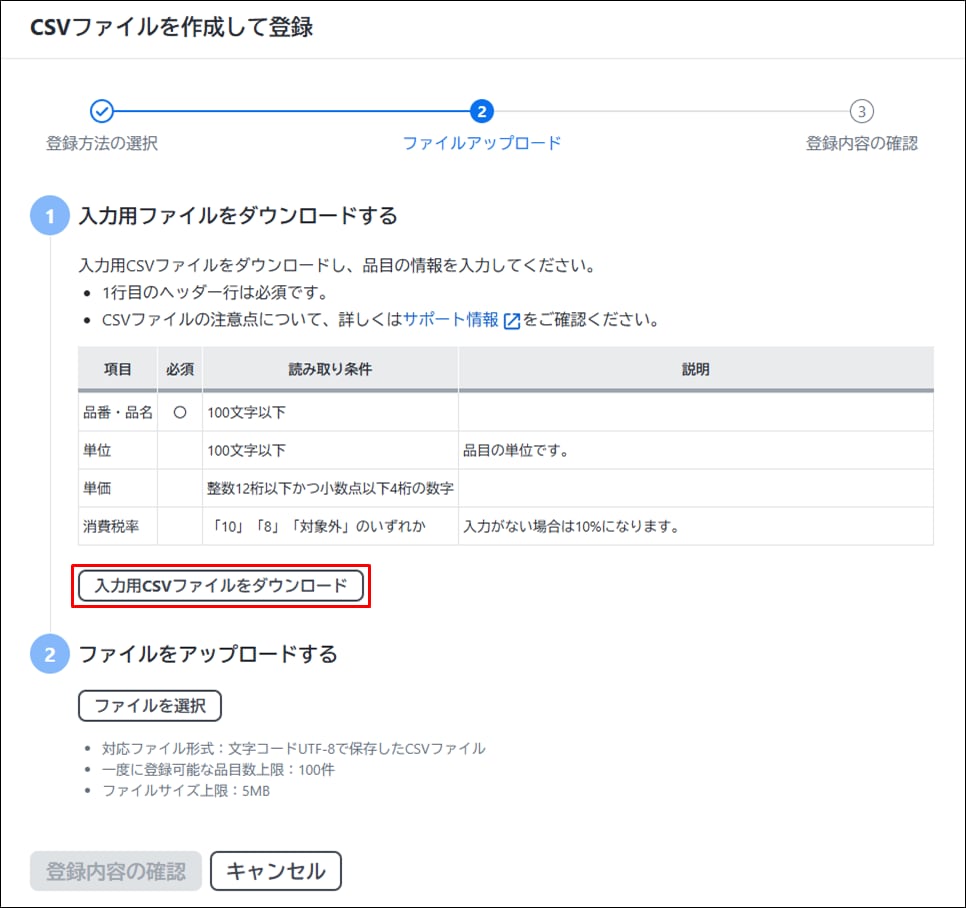Select the 登録方法の選択 step label
966x908 pixels.
point(102,143)
